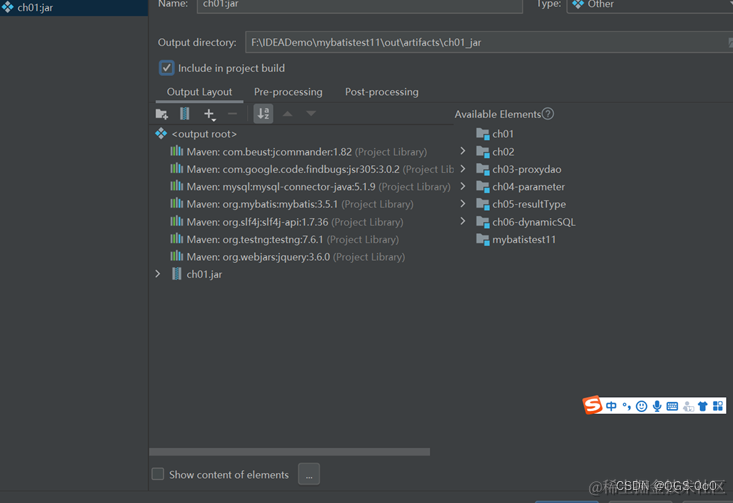Click the mybatistest11 module folder icon
Viewport: 733px width, 503px height.
(x=482, y=239)
